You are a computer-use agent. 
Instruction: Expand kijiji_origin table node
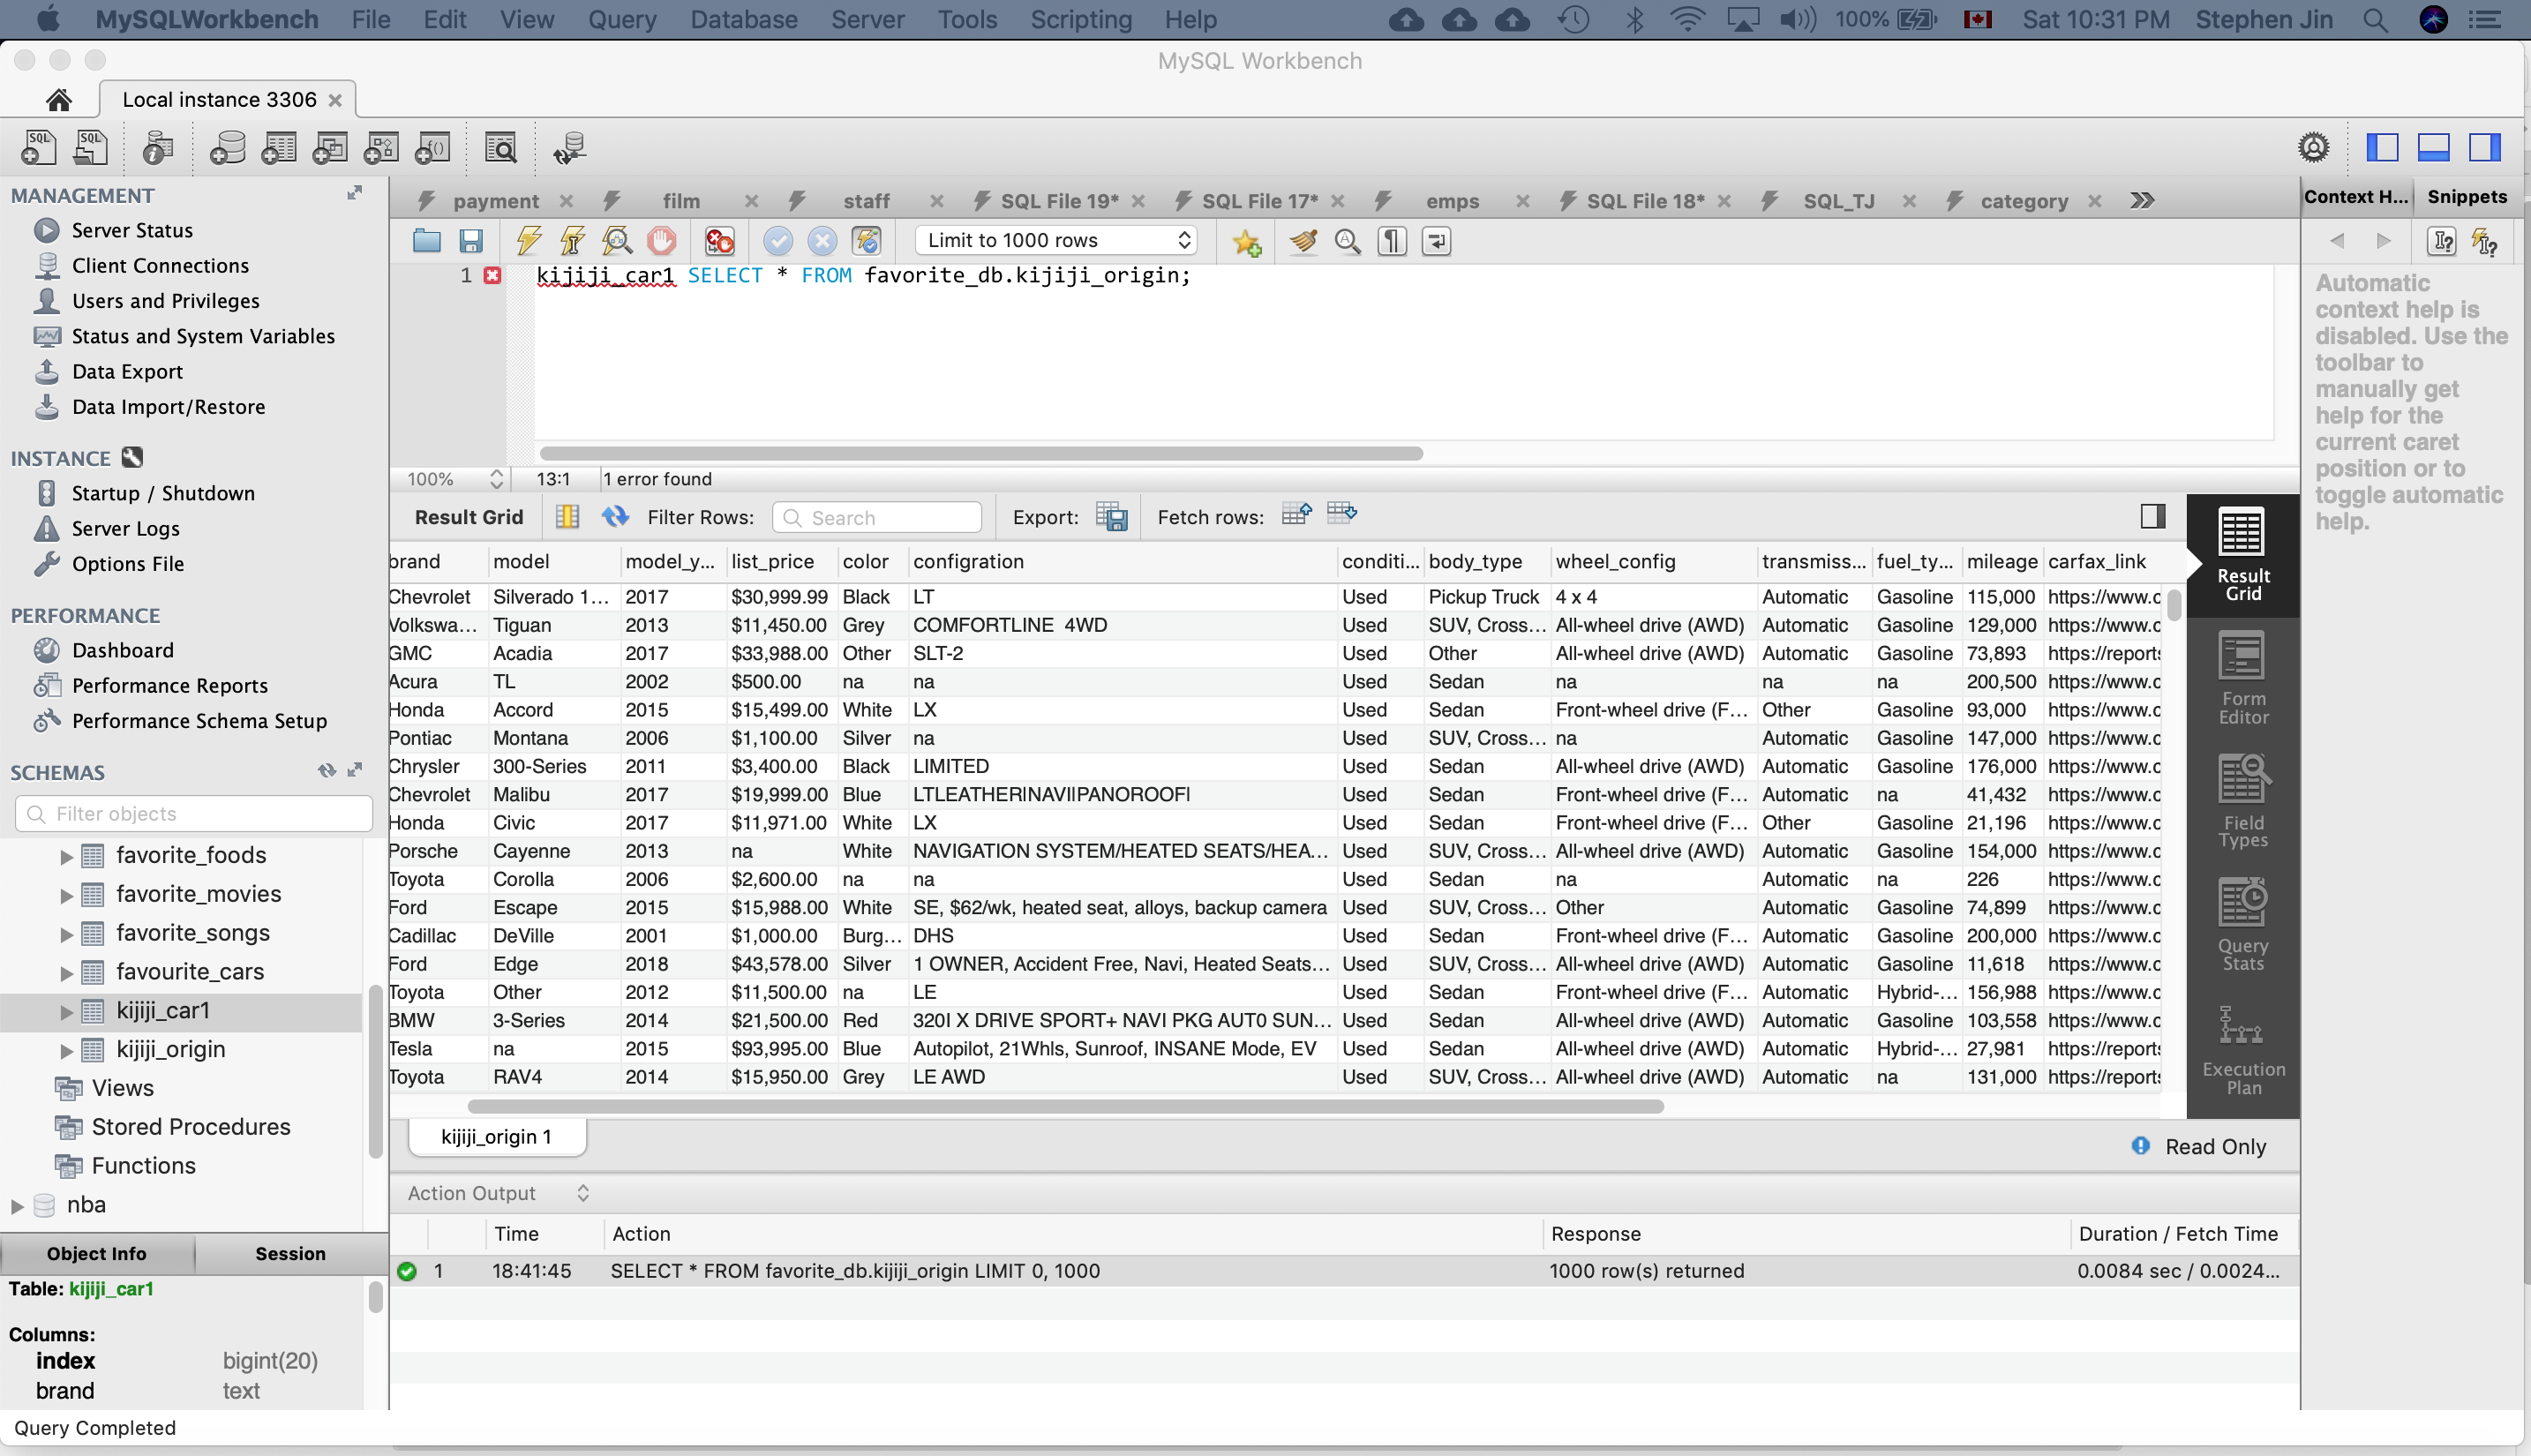point(66,1051)
